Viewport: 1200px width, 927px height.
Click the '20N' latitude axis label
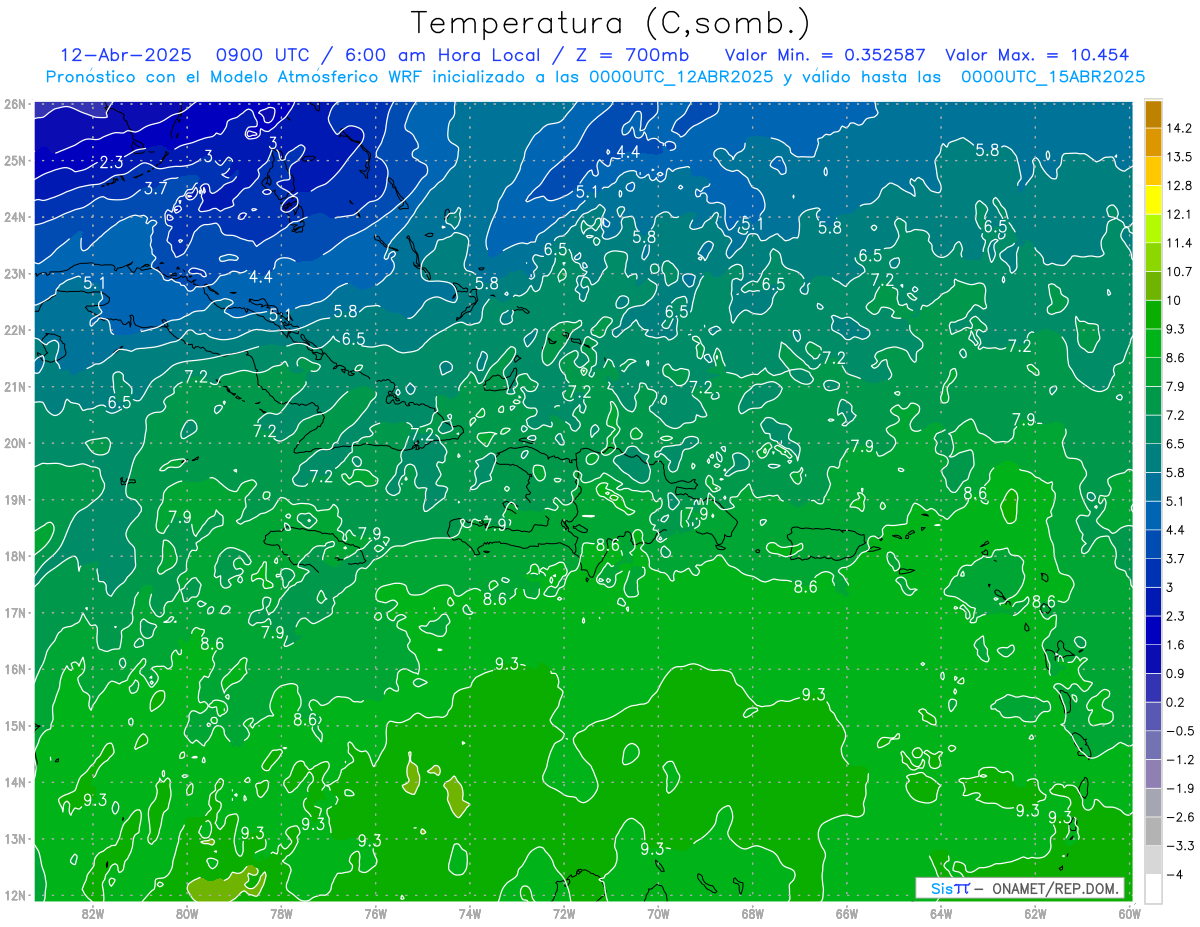14,443
